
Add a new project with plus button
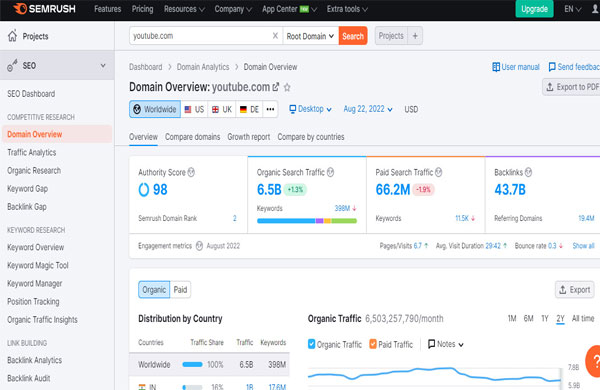[x=415, y=36]
